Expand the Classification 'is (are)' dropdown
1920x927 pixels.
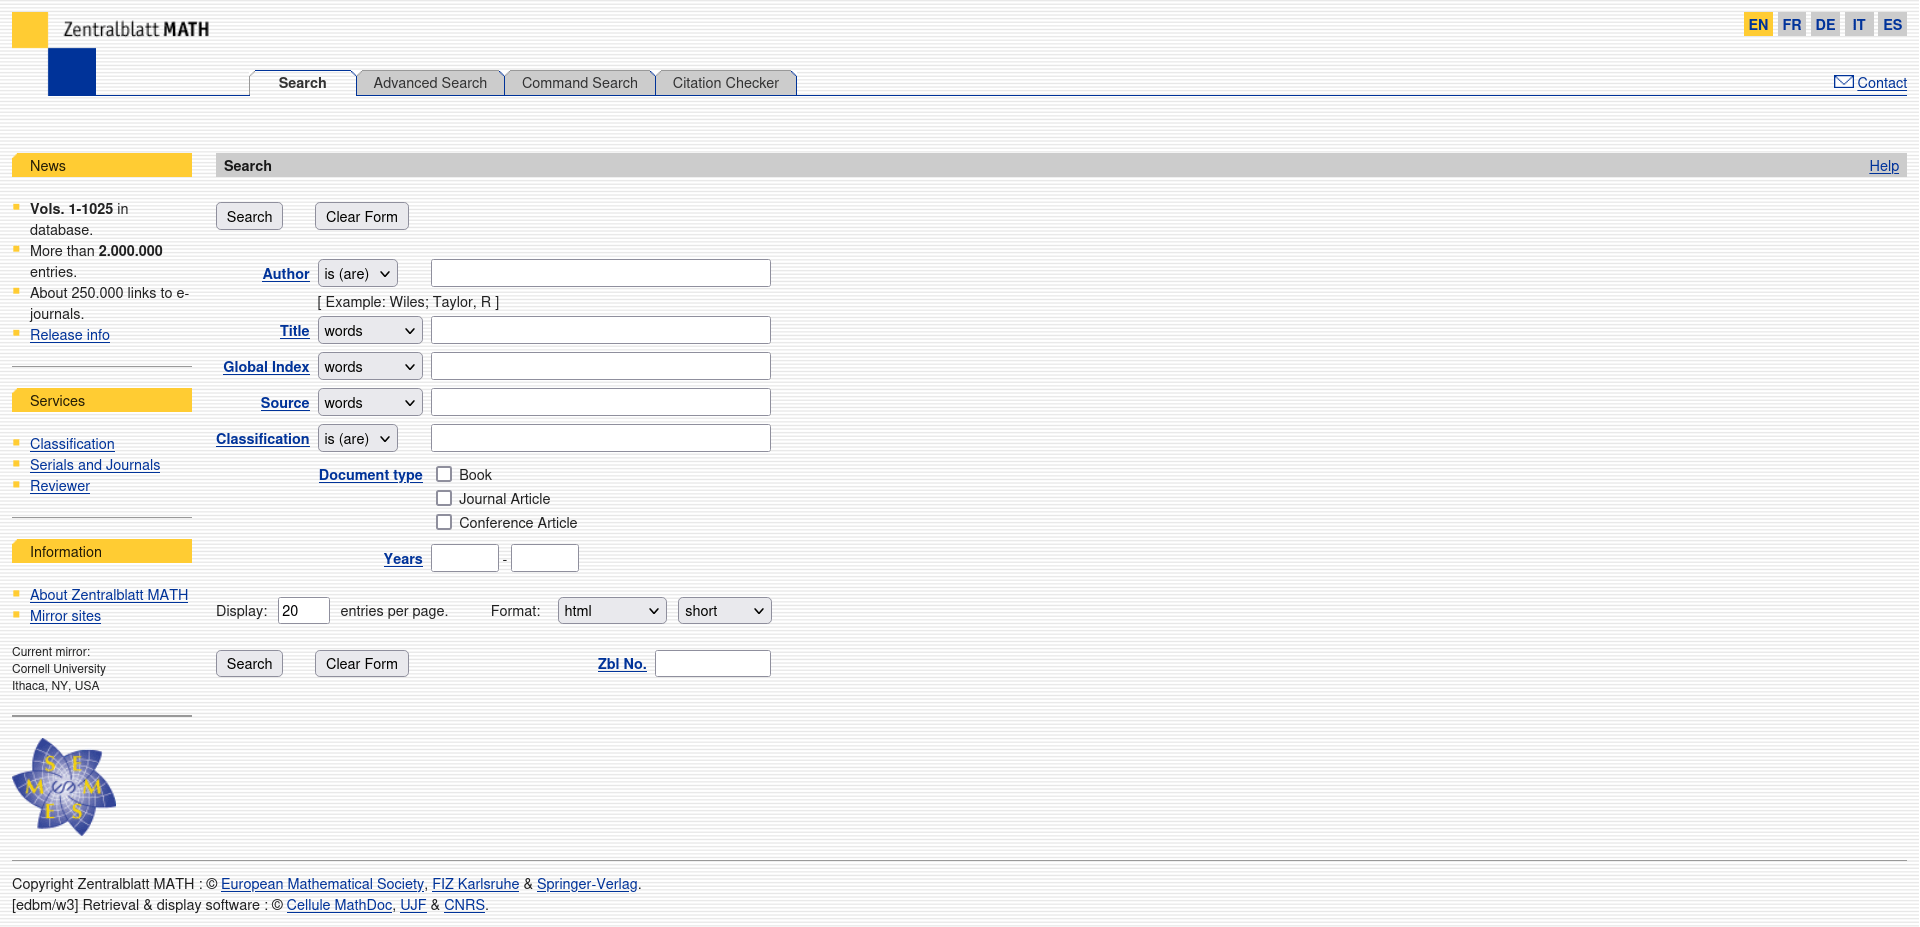358,438
